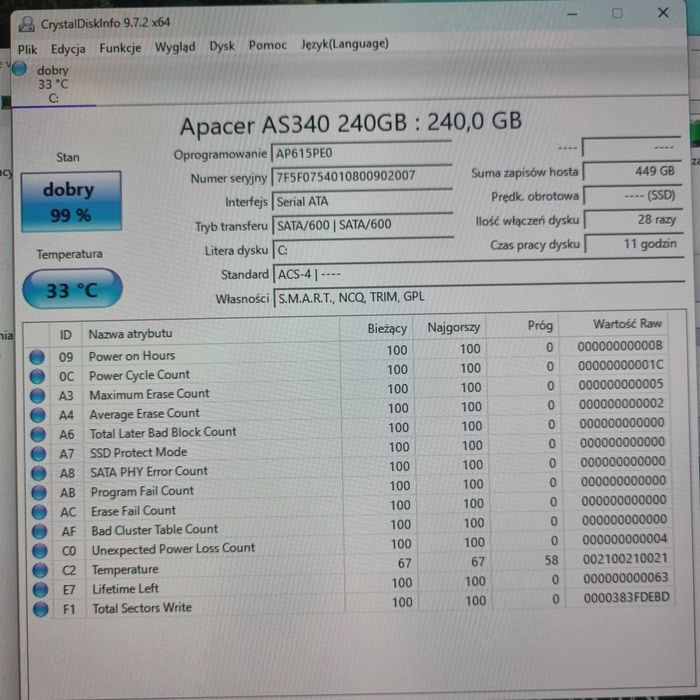Viewport: 700px width, 700px height.
Task: Open the Język(Language) menu
Action: pos(345,44)
